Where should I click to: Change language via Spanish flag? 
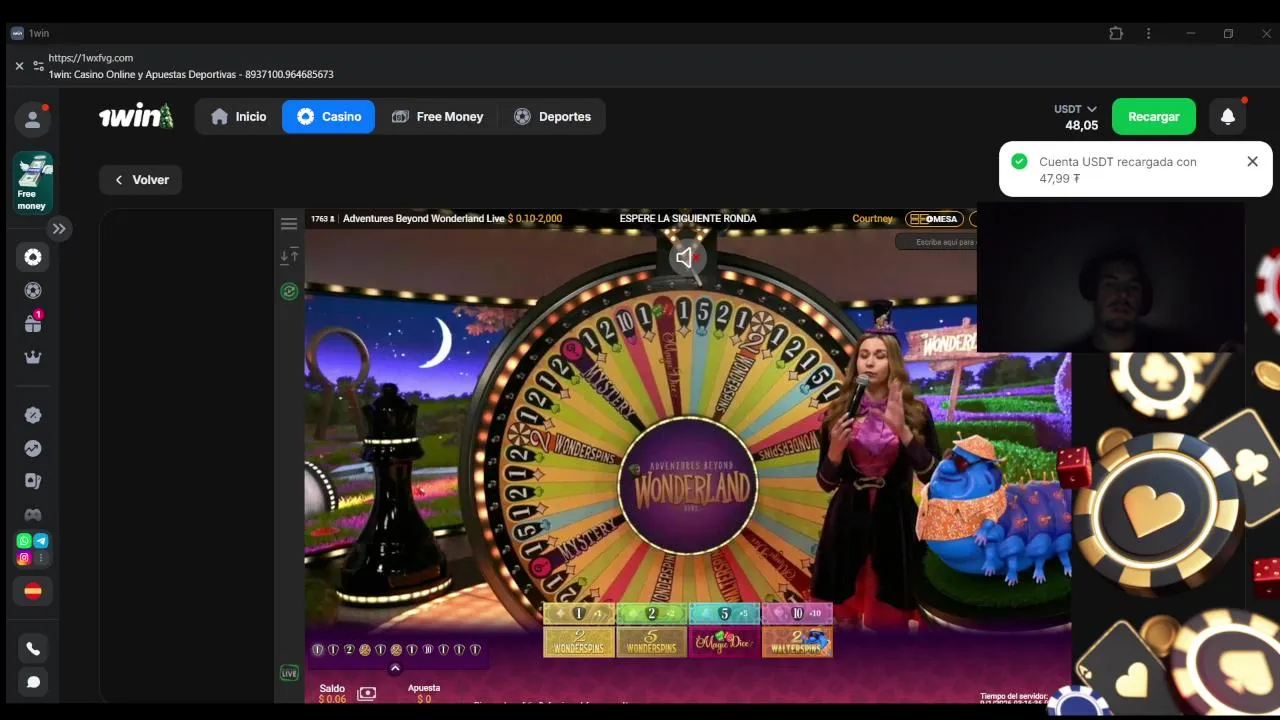[33, 591]
